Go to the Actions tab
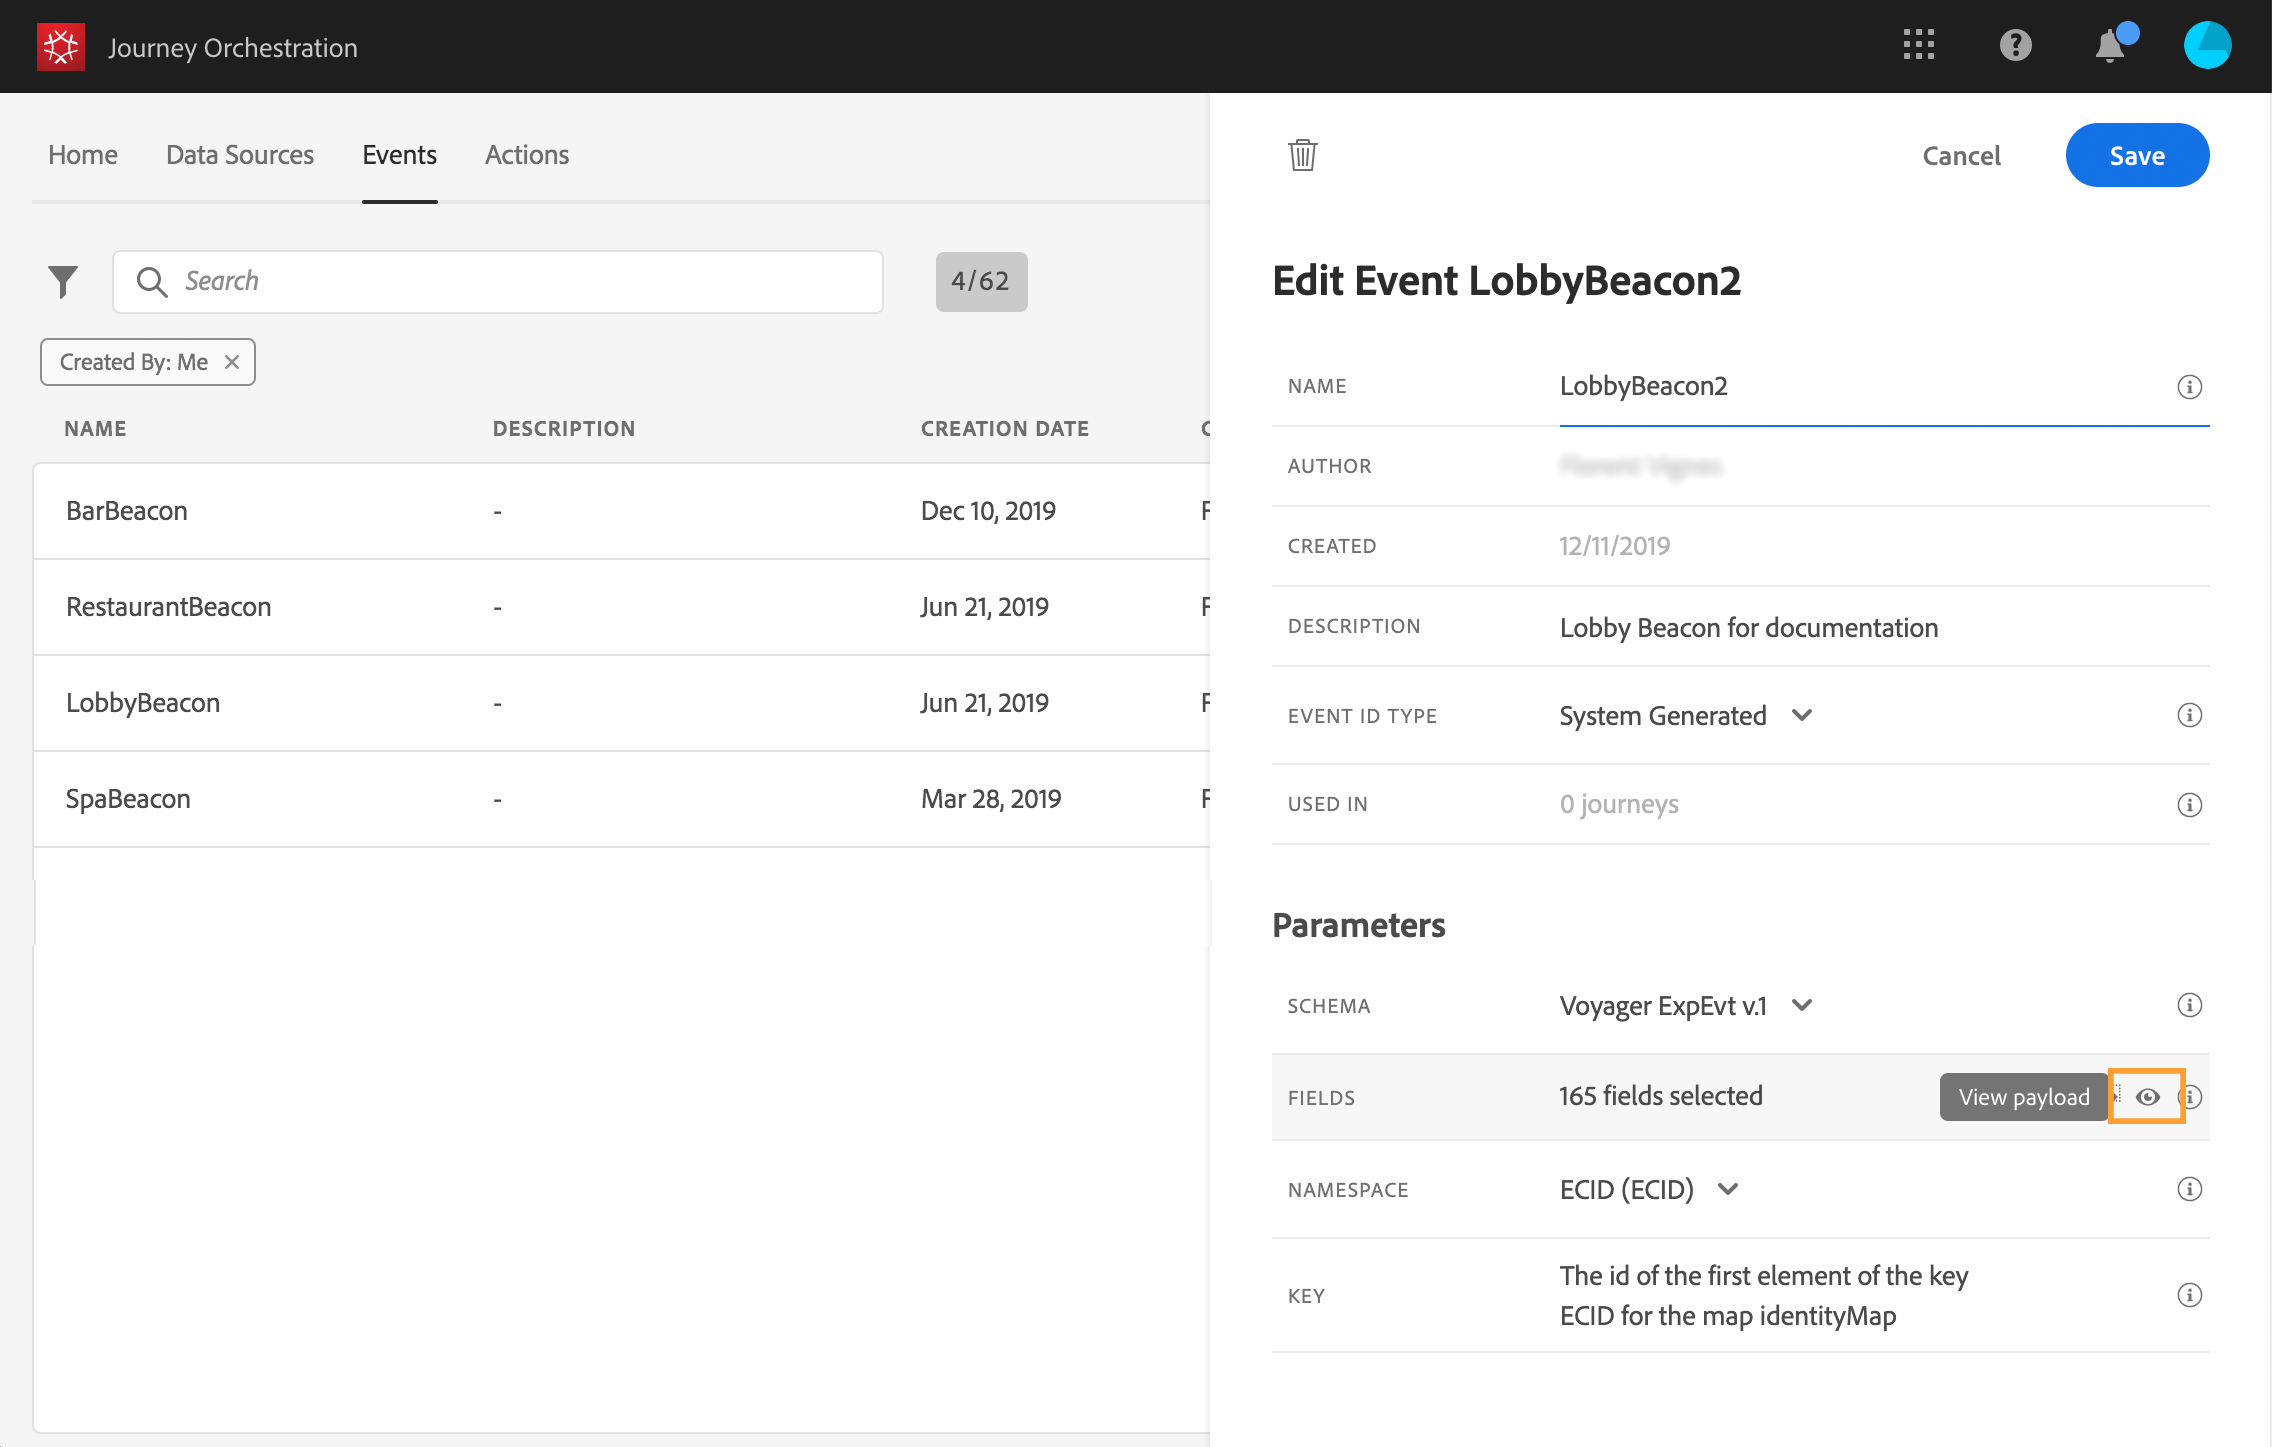The image size is (2272, 1447). tap(527, 155)
